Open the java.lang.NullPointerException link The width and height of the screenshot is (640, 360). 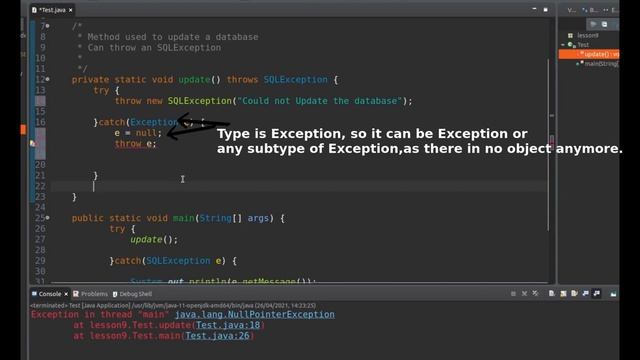255,314
